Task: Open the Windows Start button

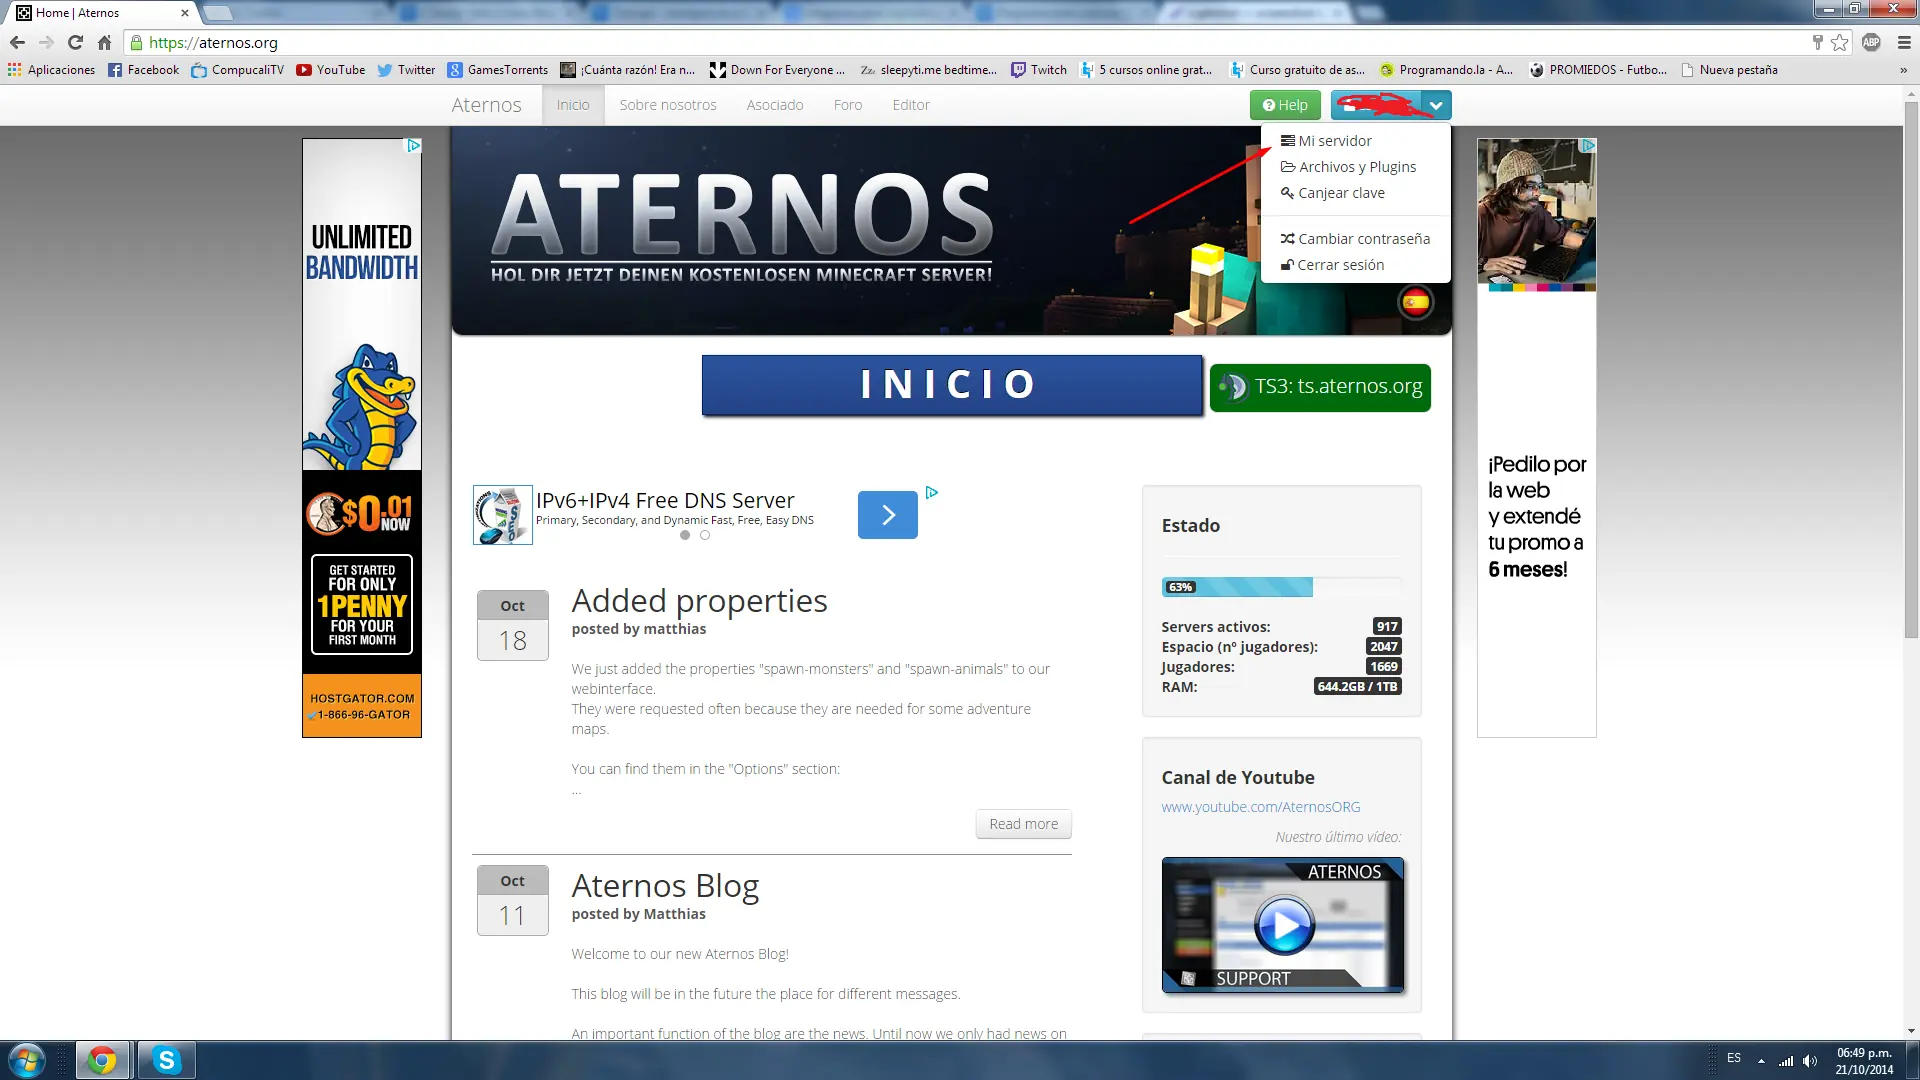Action: click(27, 1060)
